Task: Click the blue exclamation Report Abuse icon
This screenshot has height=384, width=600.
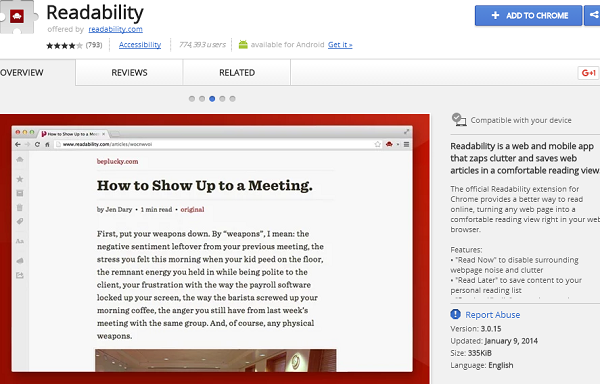Action: (x=455, y=314)
